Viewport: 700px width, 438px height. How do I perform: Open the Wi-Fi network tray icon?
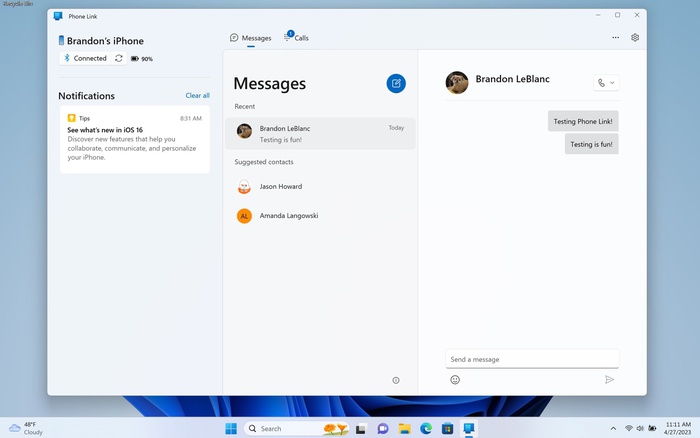629,429
